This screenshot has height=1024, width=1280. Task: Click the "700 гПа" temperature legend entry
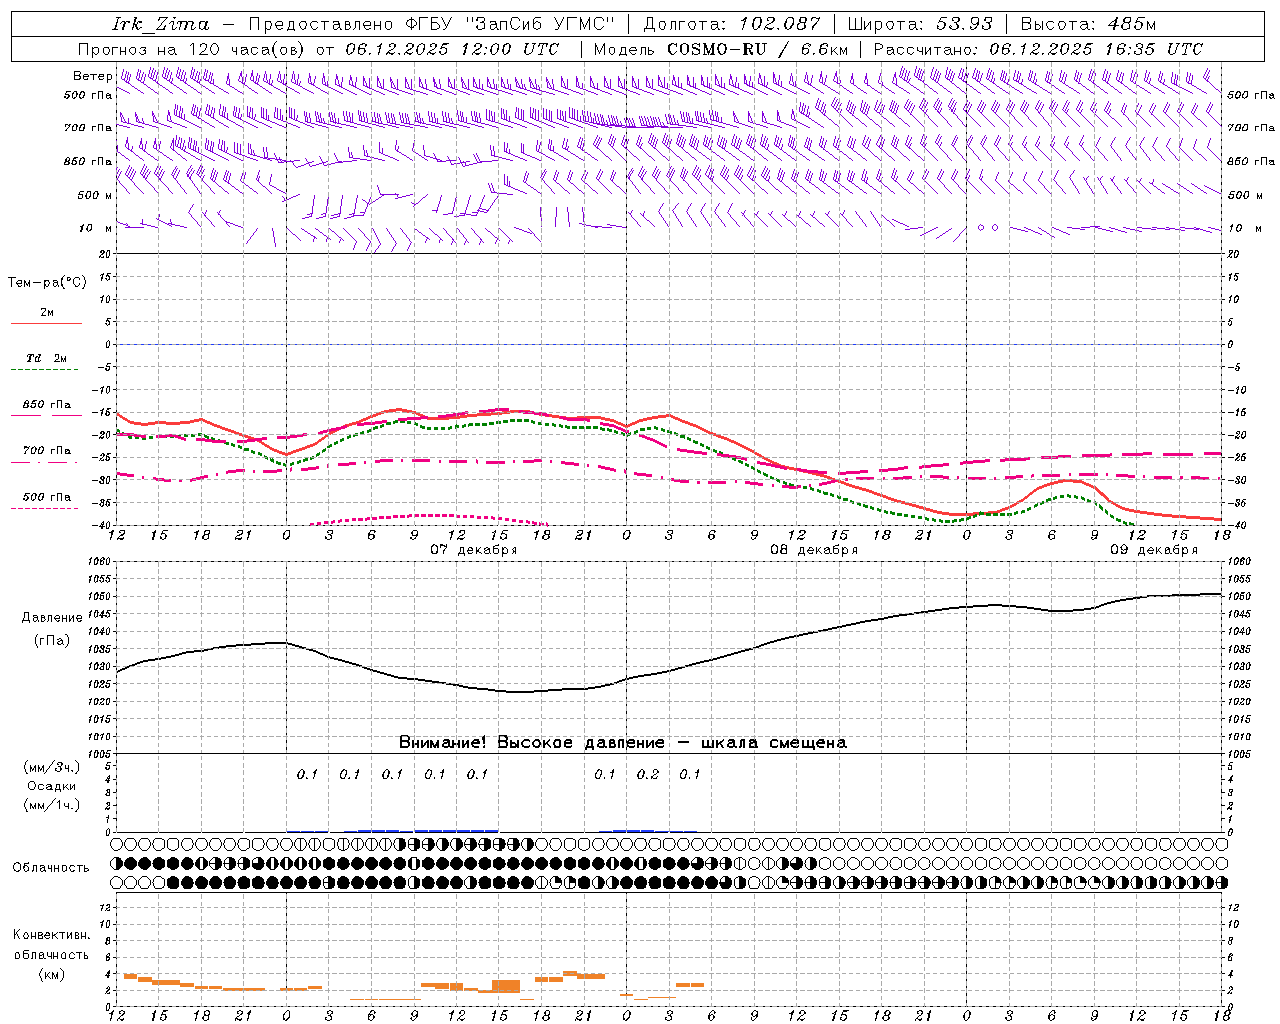(x=47, y=451)
